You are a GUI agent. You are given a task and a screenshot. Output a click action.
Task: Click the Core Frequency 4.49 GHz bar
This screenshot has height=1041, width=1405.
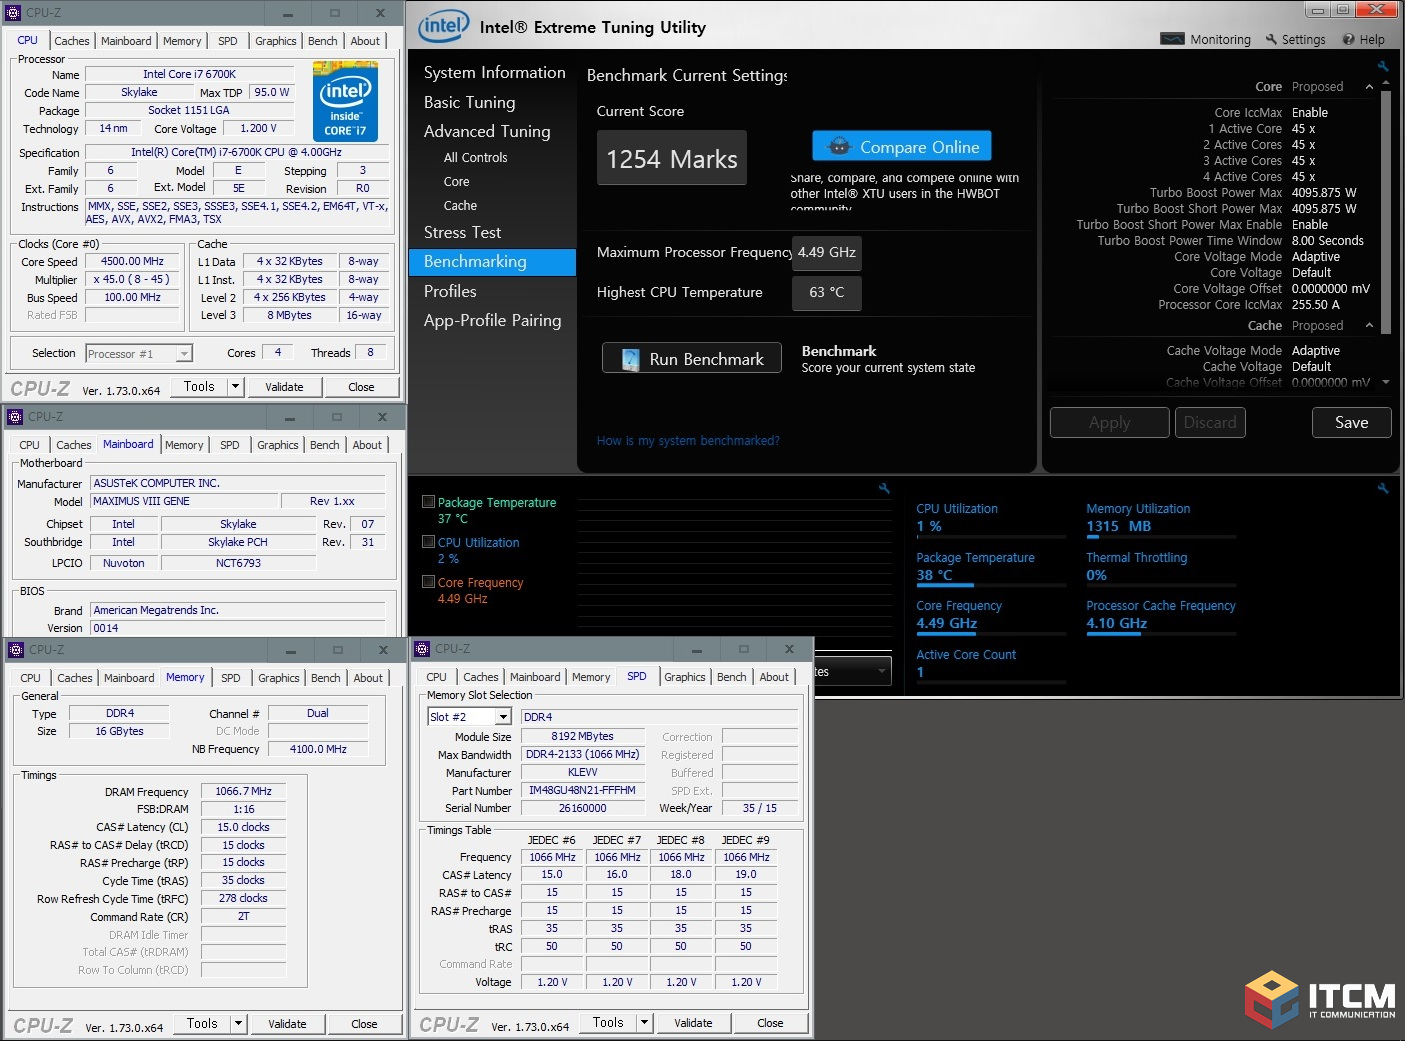[x=991, y=634]
